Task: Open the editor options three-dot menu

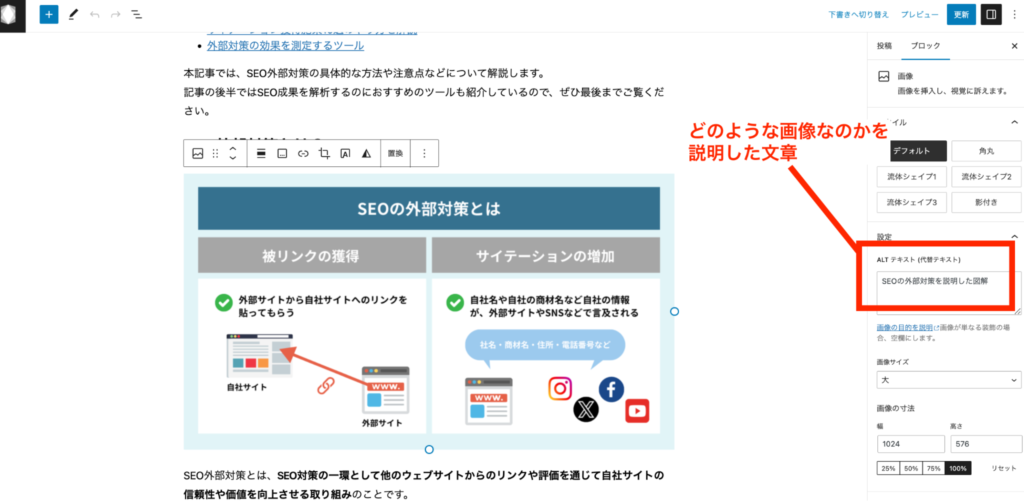Action: (1014, 14)
